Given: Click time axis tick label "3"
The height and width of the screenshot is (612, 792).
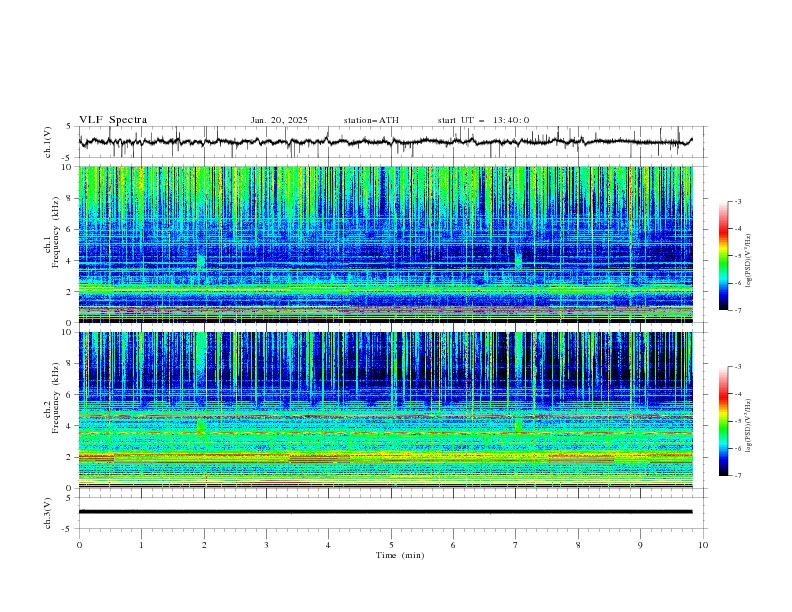Looking at the screenshot, I should point(266,545).
